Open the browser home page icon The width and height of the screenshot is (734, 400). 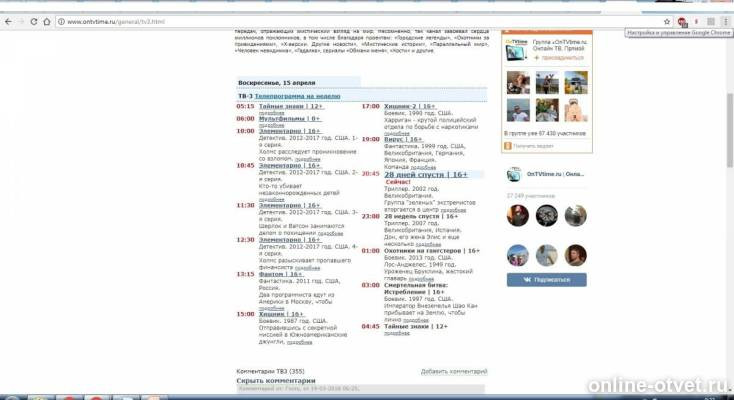tap(47, 22)
